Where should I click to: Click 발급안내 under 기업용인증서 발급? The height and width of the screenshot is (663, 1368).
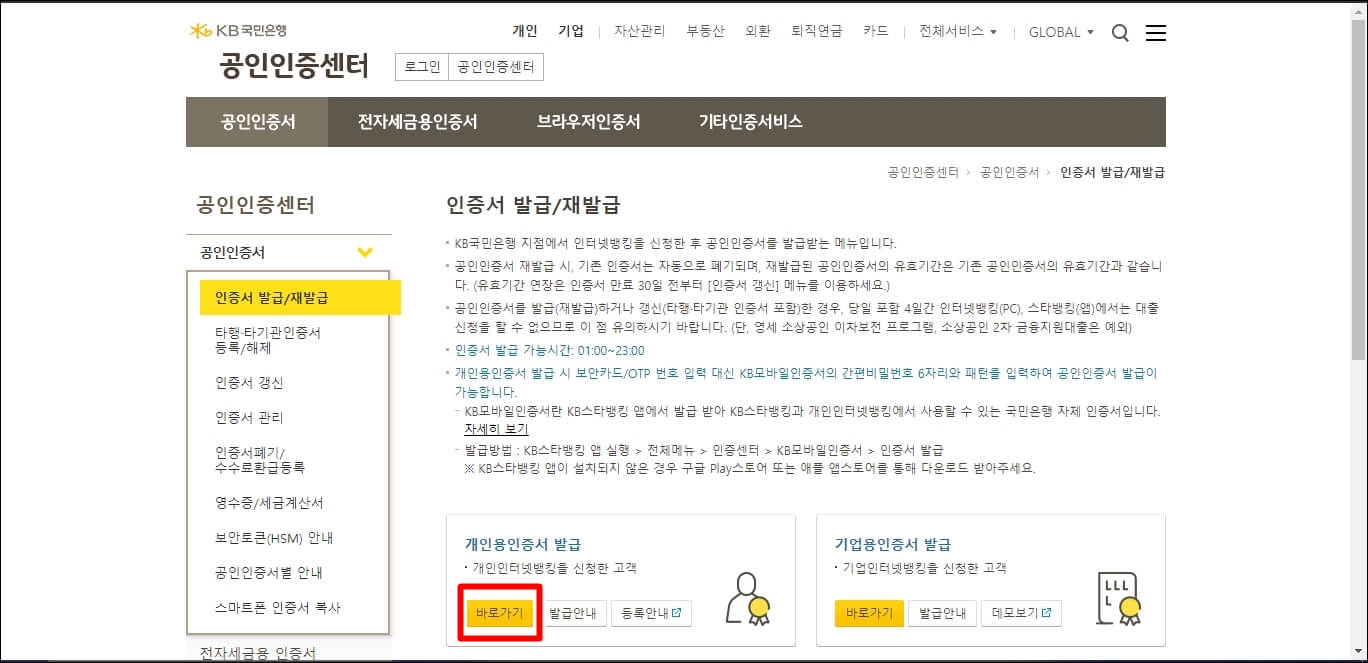(942, 613)
